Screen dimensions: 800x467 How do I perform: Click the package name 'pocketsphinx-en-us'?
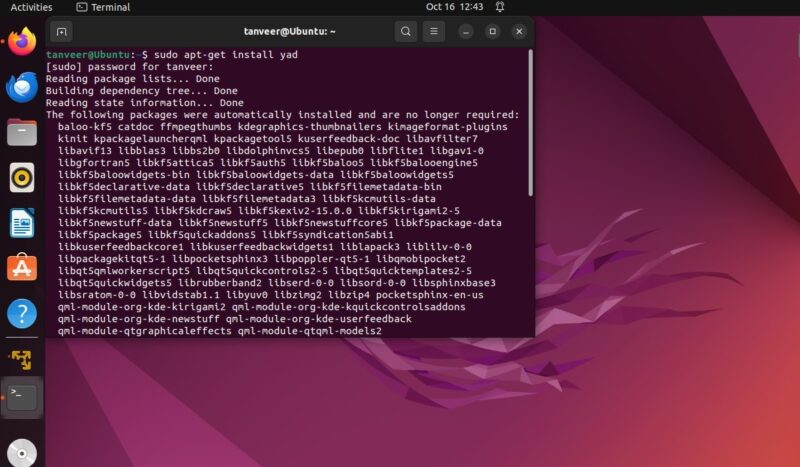click(430, 295)
